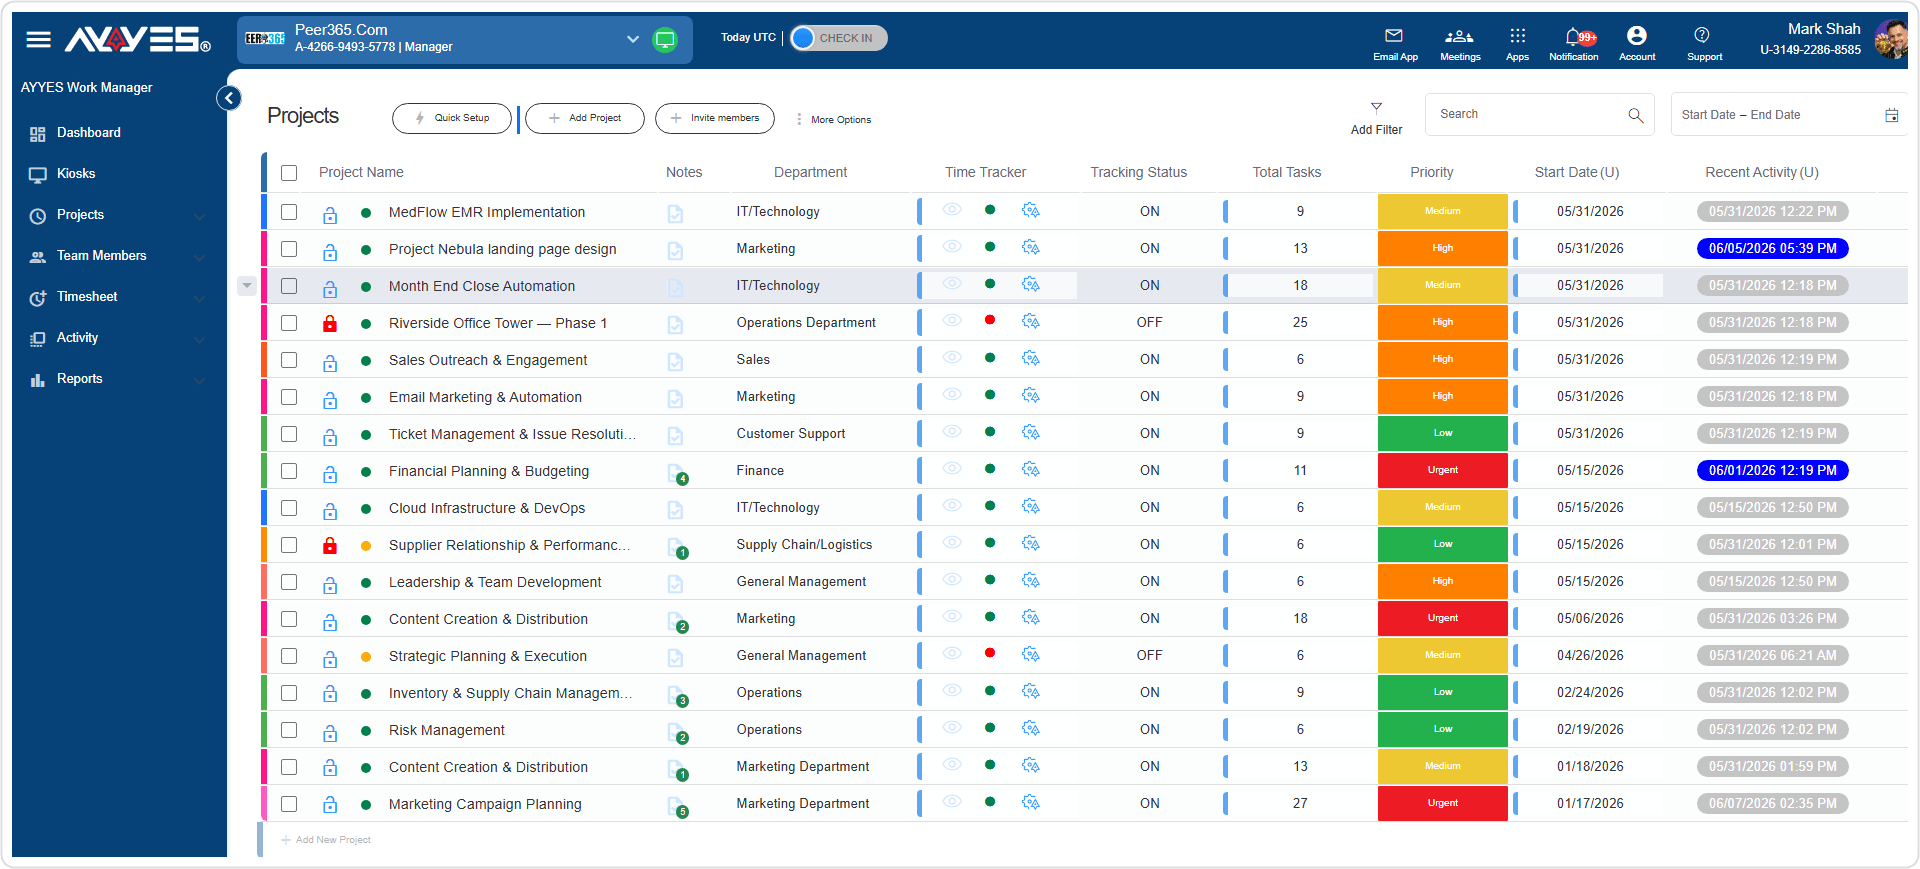
Task: Expand the Team Members sidebar chevron
Action: 199,257
